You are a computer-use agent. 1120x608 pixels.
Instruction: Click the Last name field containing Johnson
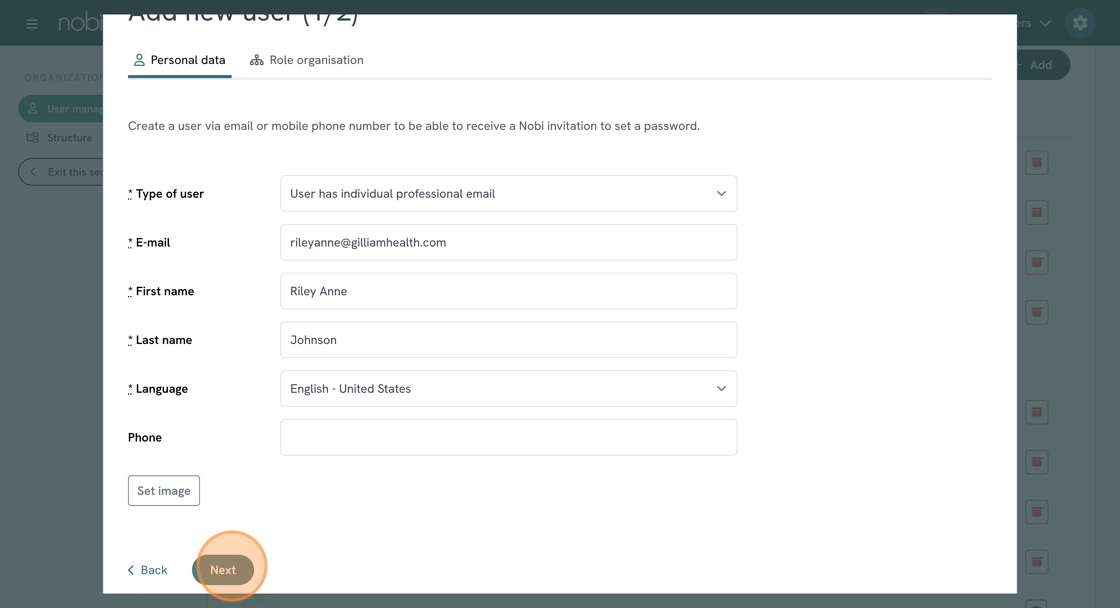point(508,340)
